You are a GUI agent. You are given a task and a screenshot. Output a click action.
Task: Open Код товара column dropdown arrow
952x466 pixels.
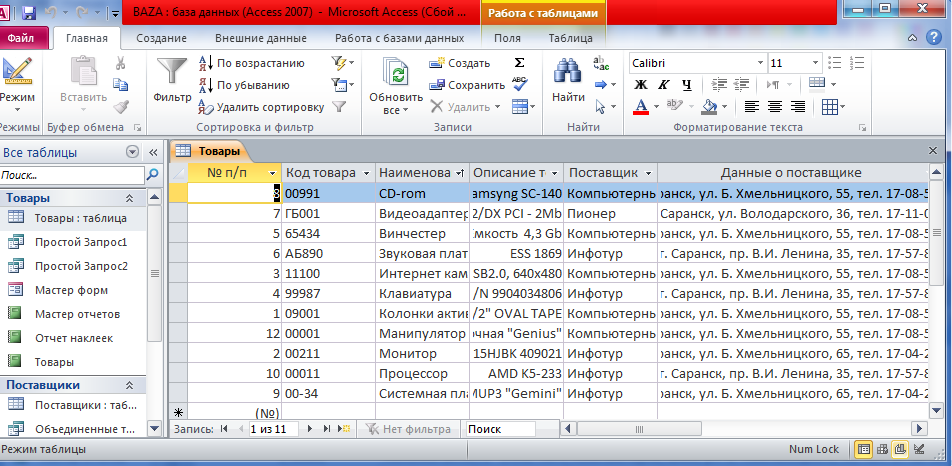coord(366,173)
